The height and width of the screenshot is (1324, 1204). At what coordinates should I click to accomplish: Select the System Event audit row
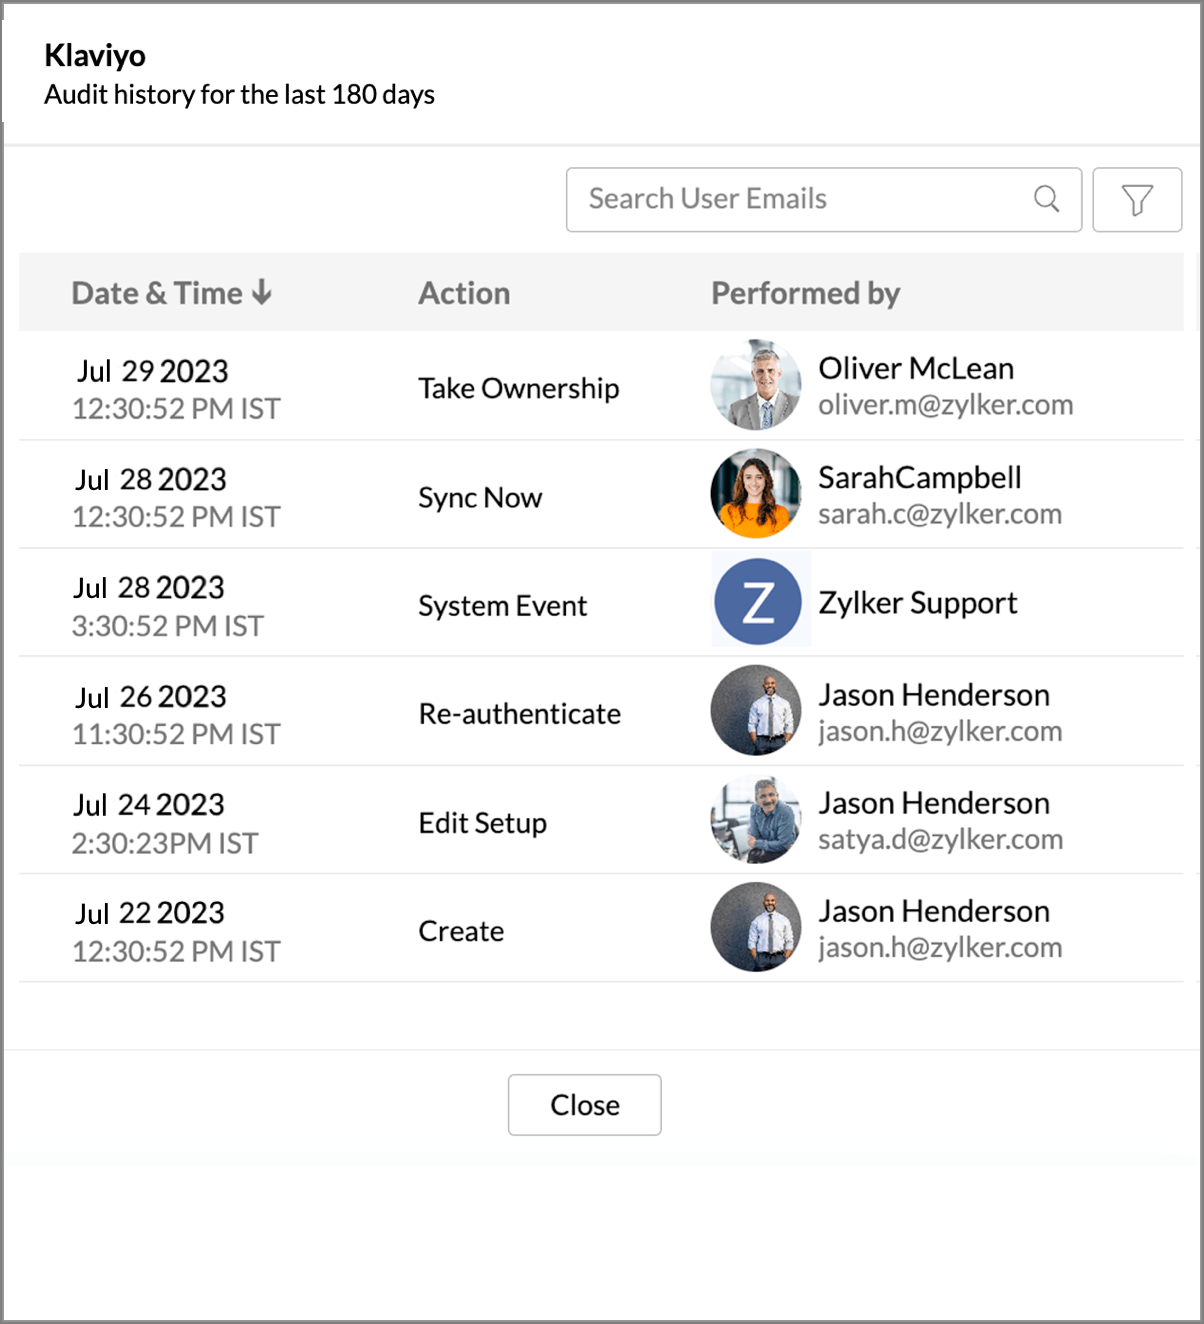[601, 602]
